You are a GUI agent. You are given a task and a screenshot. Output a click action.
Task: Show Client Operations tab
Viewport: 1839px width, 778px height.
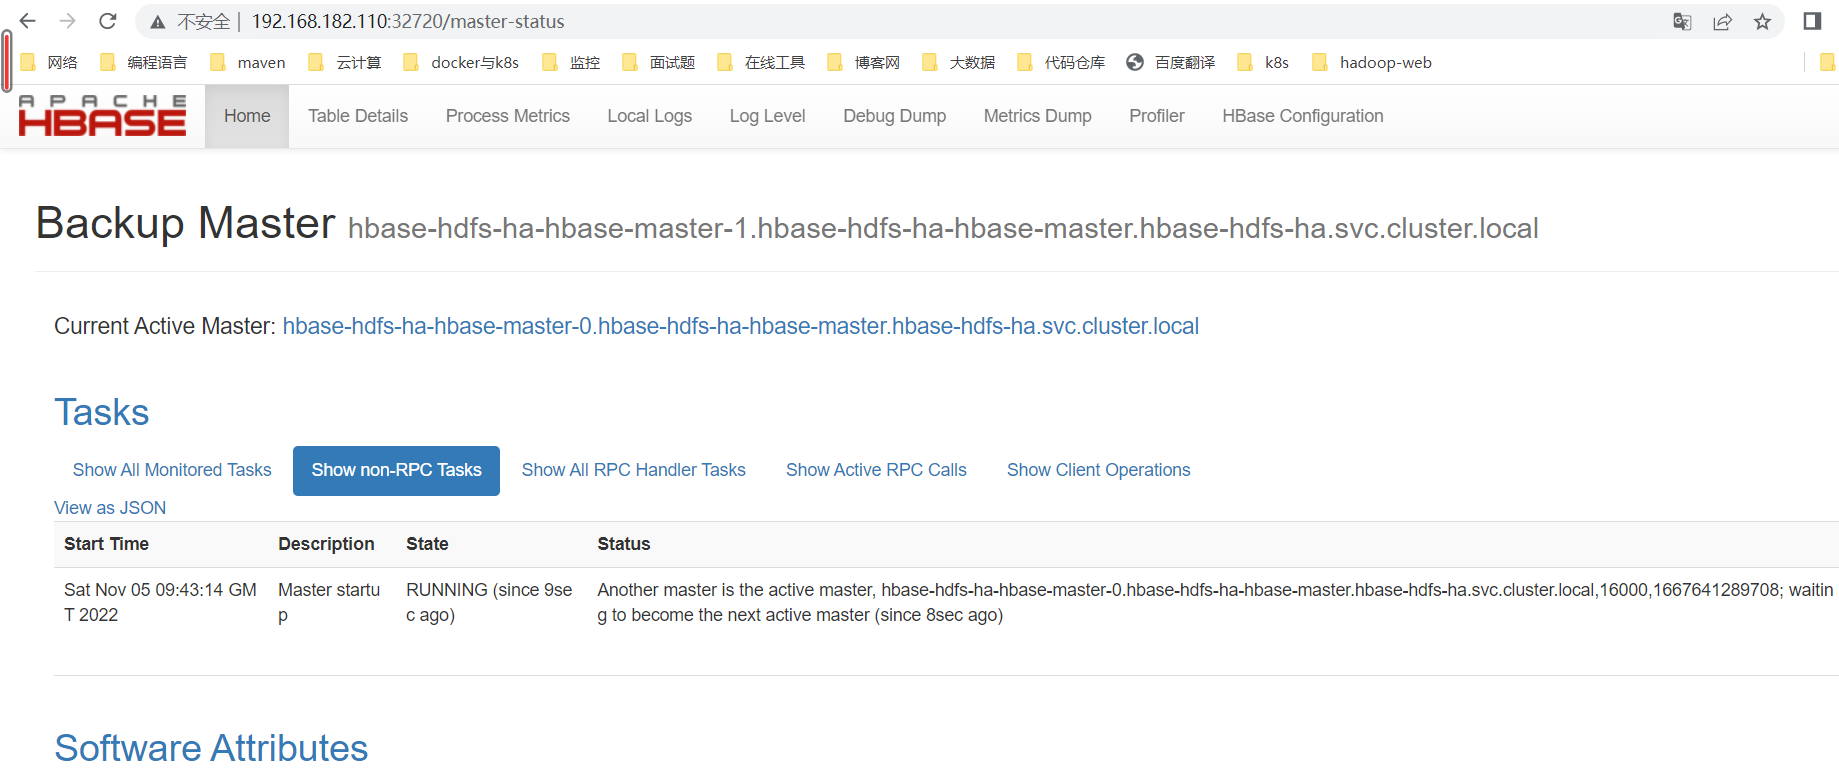(1099, 470)
